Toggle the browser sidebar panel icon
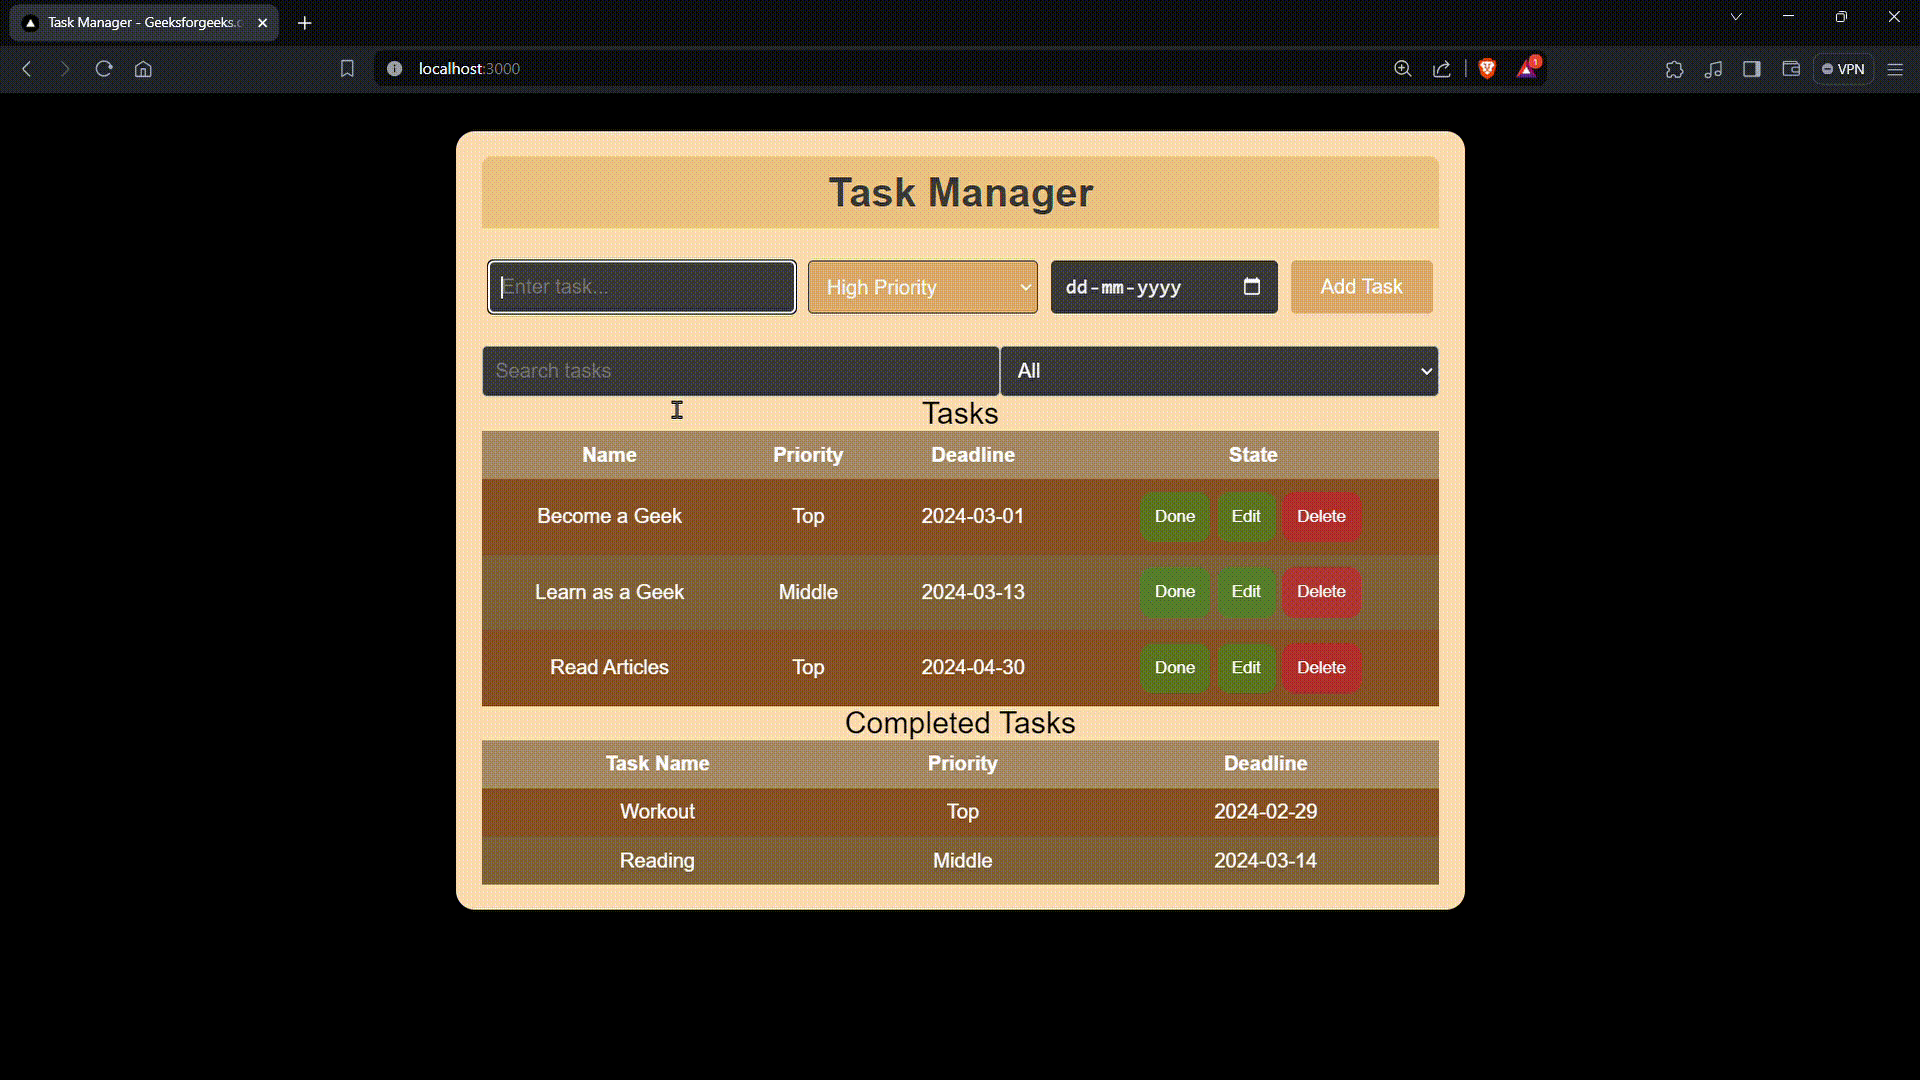This screenshot has height=1080, width=1920. (1752, 69)
